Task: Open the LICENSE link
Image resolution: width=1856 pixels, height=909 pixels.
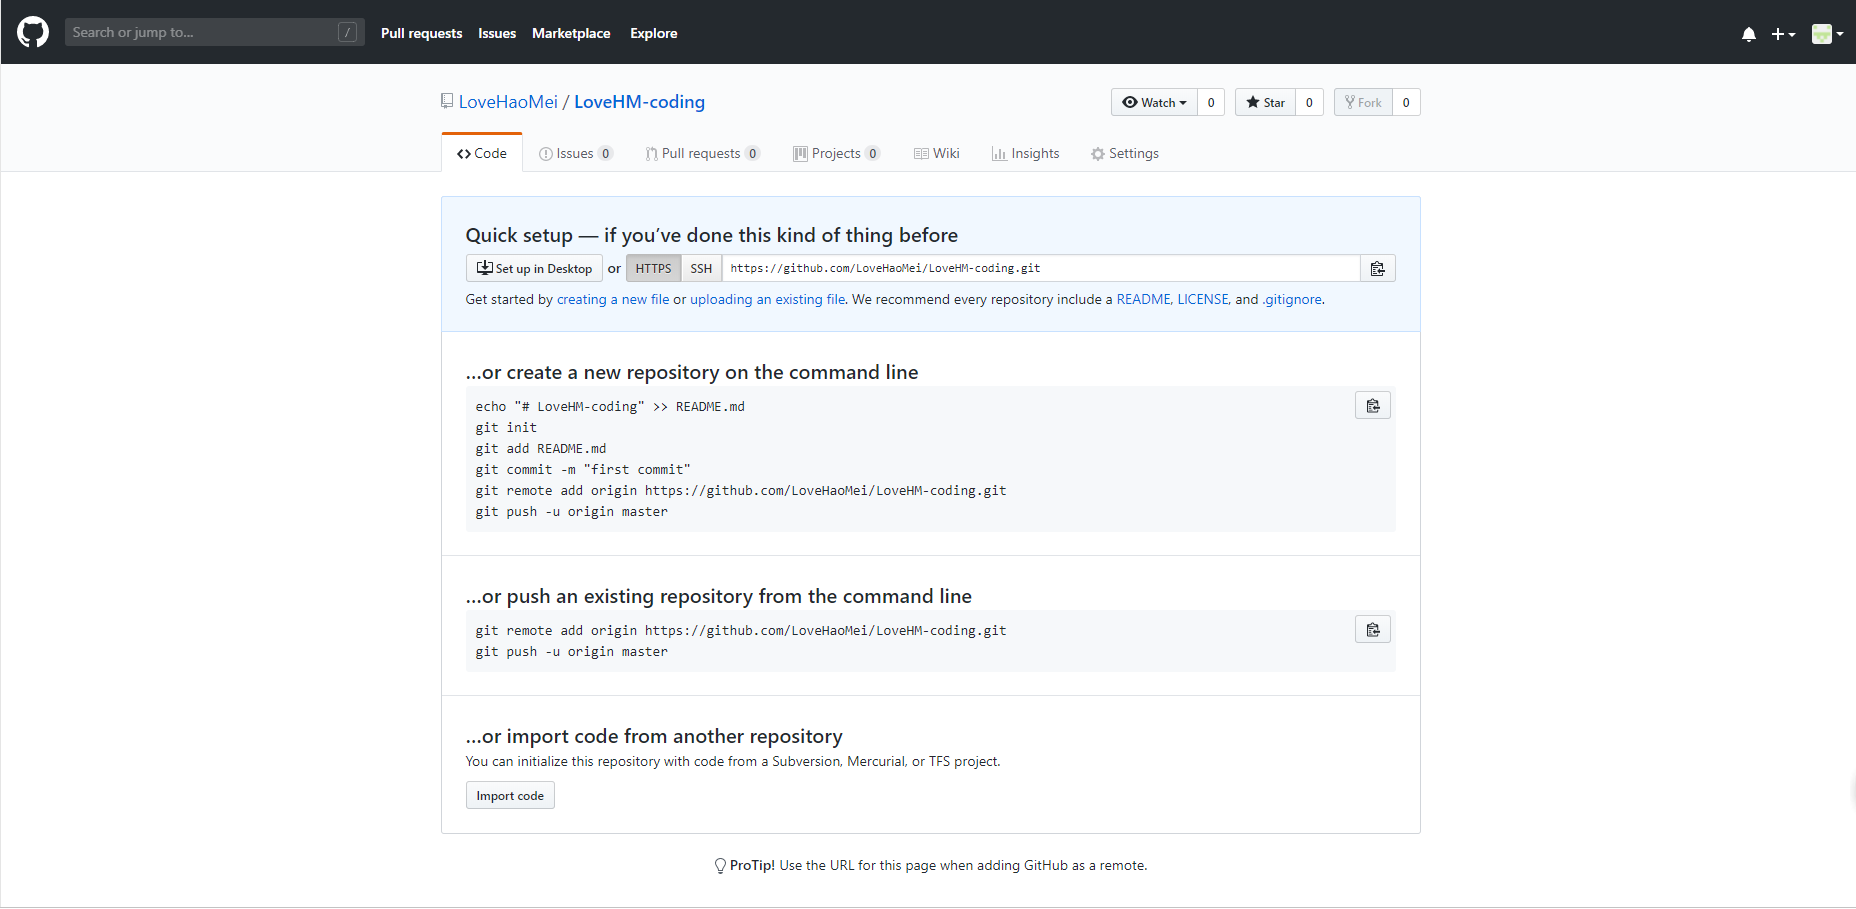Action: click(x=1203, y=299)
